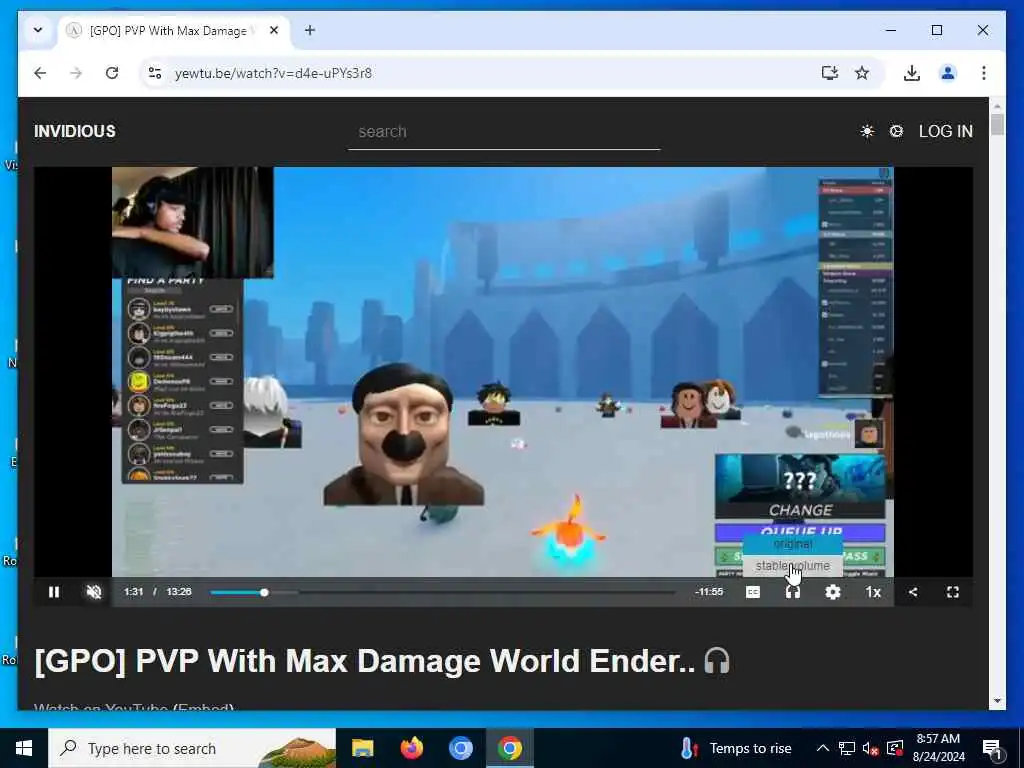The height and width of the screenshot is (768, 1024).
Task: Open the Windows Start menu
Action: [24, 748]
